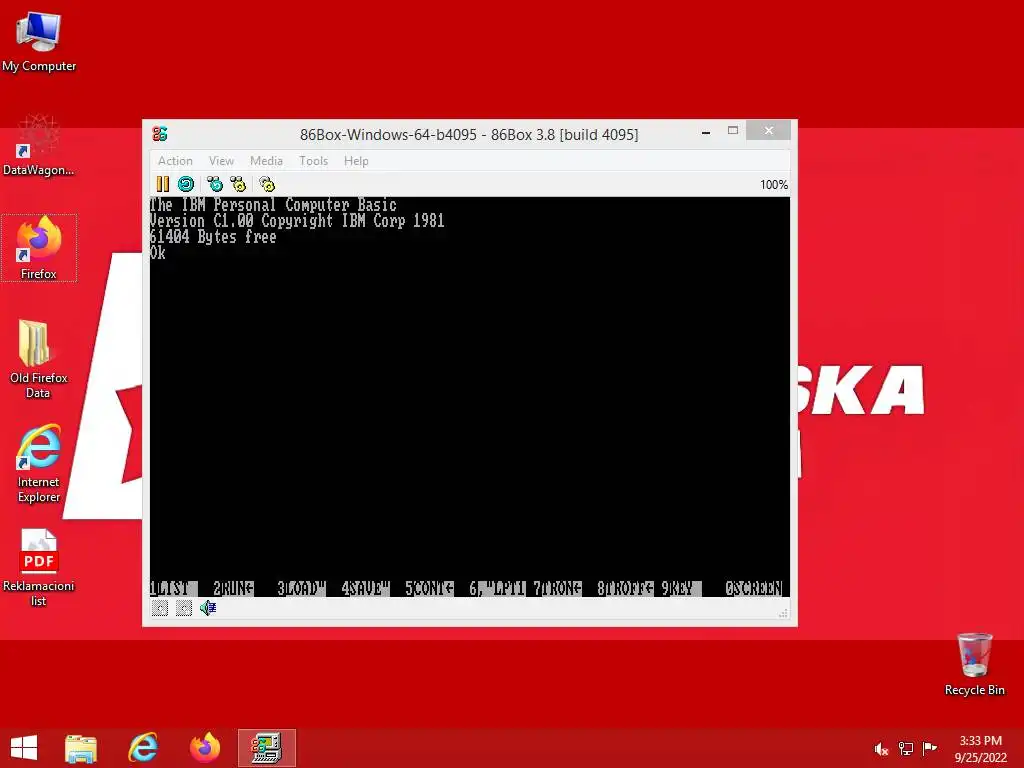Send Ctrl+Alt+Del via the toolbar icon
This screenshot has width=1024, height=768.
coord(215,184)
